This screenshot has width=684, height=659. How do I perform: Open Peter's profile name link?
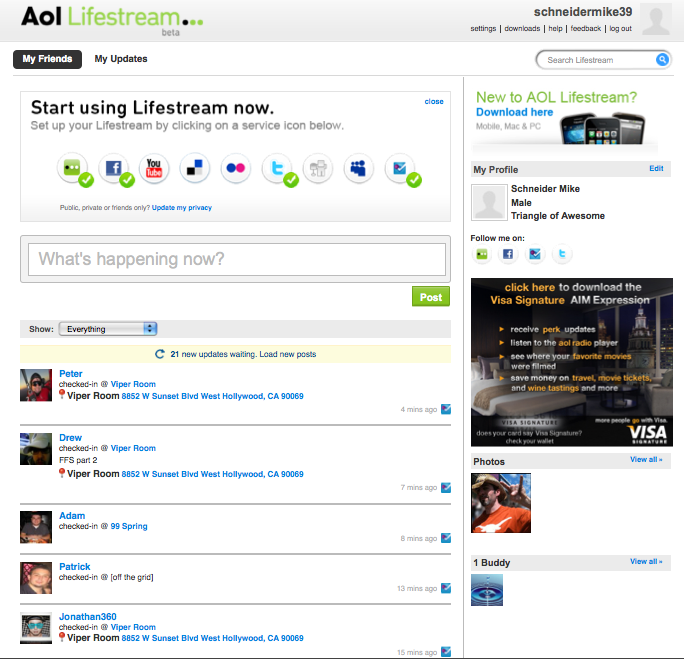[71, 374]
